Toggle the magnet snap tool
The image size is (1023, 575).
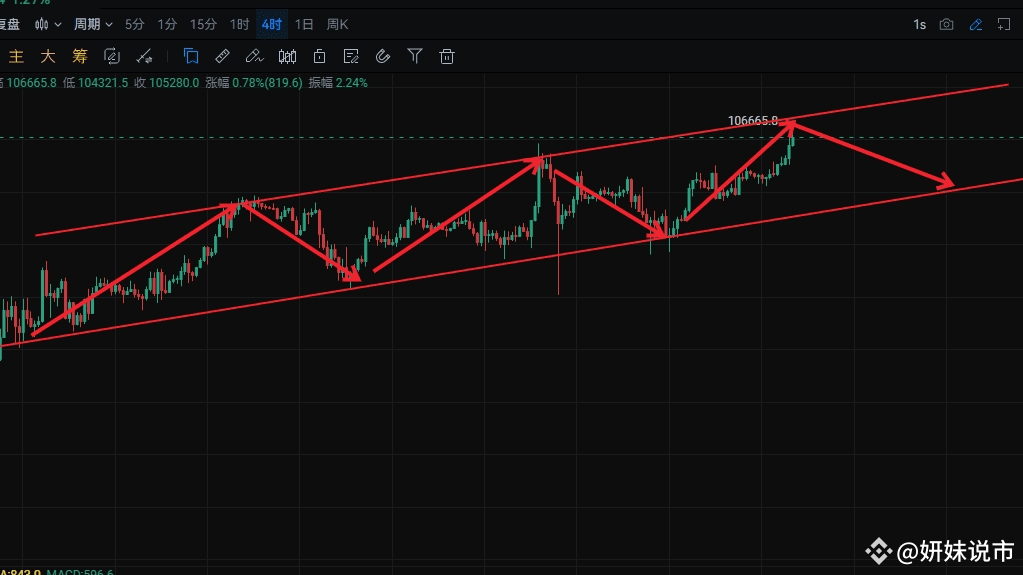(x=383, y=57)
